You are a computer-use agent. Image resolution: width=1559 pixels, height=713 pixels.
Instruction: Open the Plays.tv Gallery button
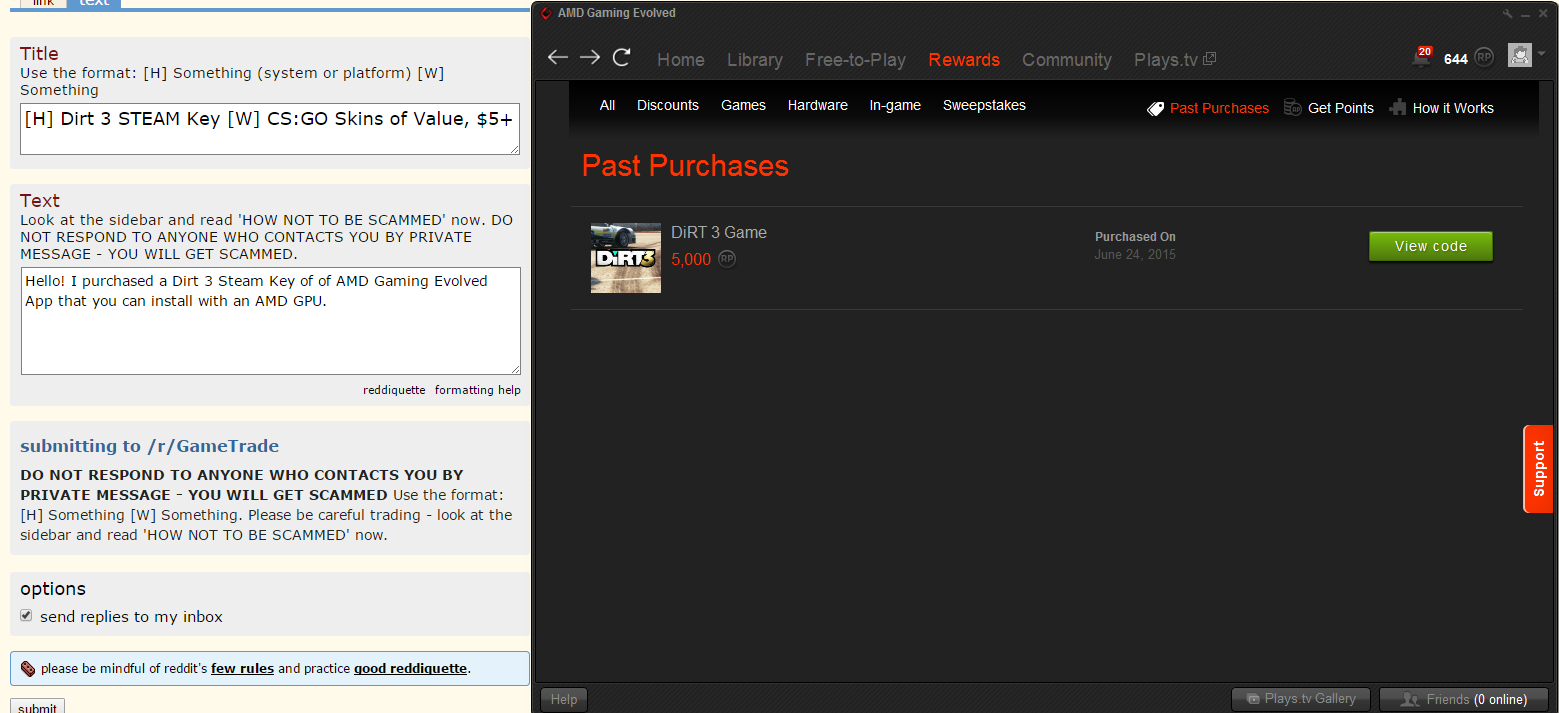point(1299,699)
